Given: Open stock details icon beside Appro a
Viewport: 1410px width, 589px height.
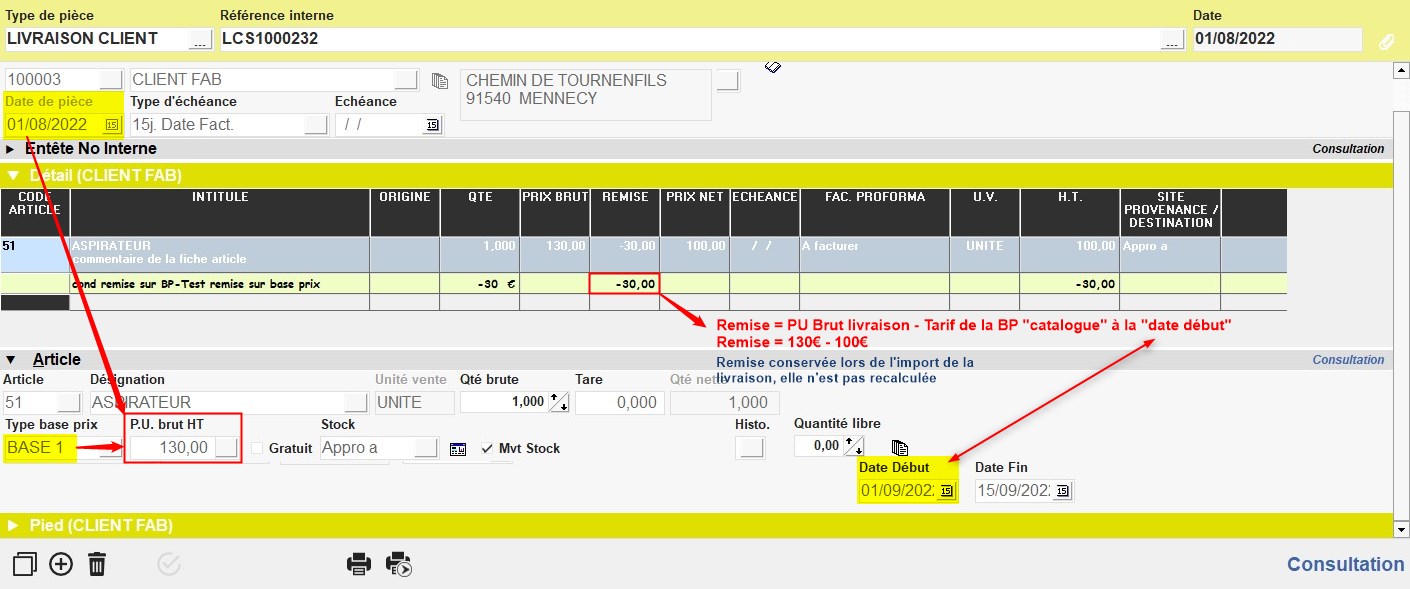Looking at the screenshot, I should tap(458, 449).
